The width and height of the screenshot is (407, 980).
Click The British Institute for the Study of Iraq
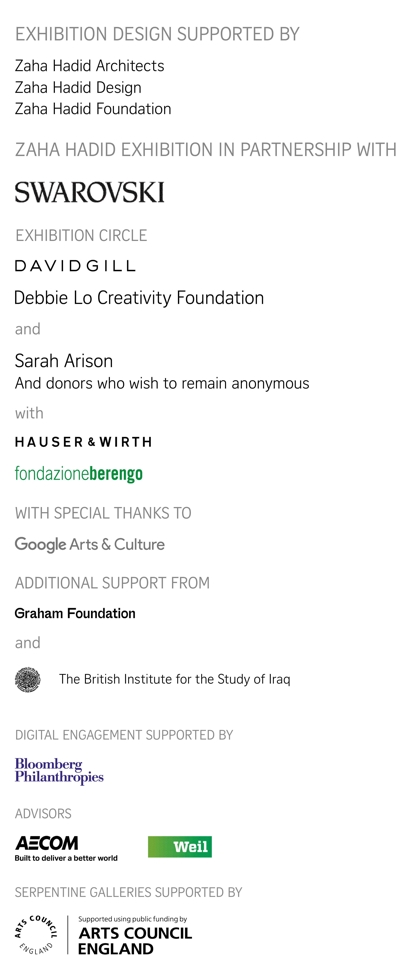click(x=174, y=679)
